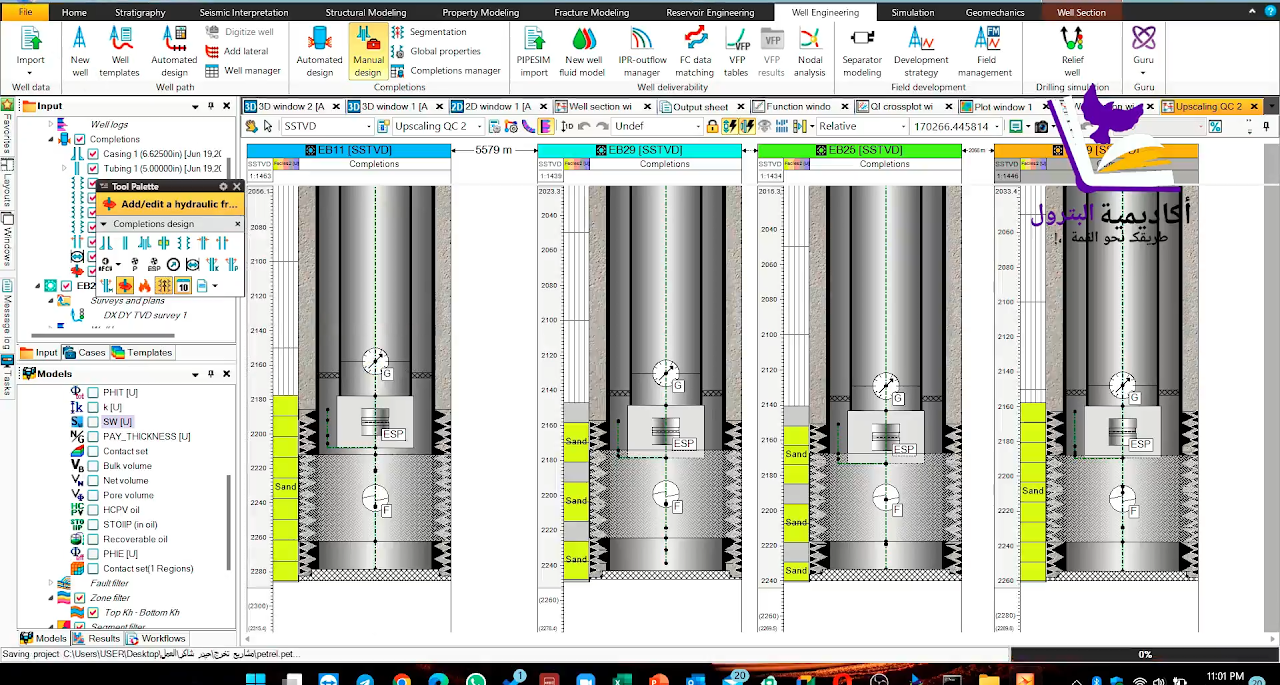Select the ESP tool in Tool Palette
The image size is (1280, 685).
tap(154, 265)
